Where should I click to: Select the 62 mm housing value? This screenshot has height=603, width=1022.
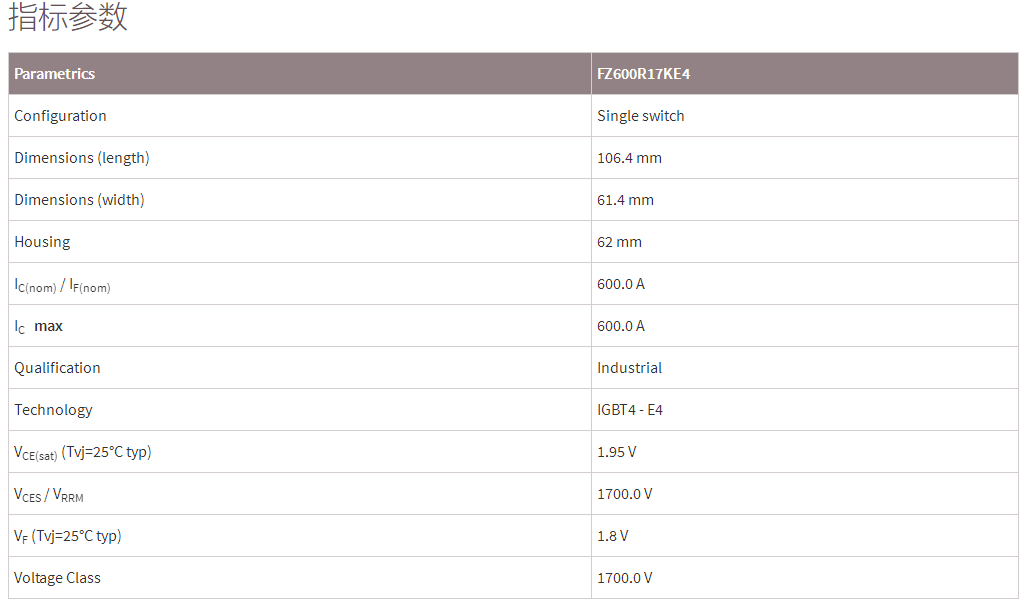(x=619, y=242)
